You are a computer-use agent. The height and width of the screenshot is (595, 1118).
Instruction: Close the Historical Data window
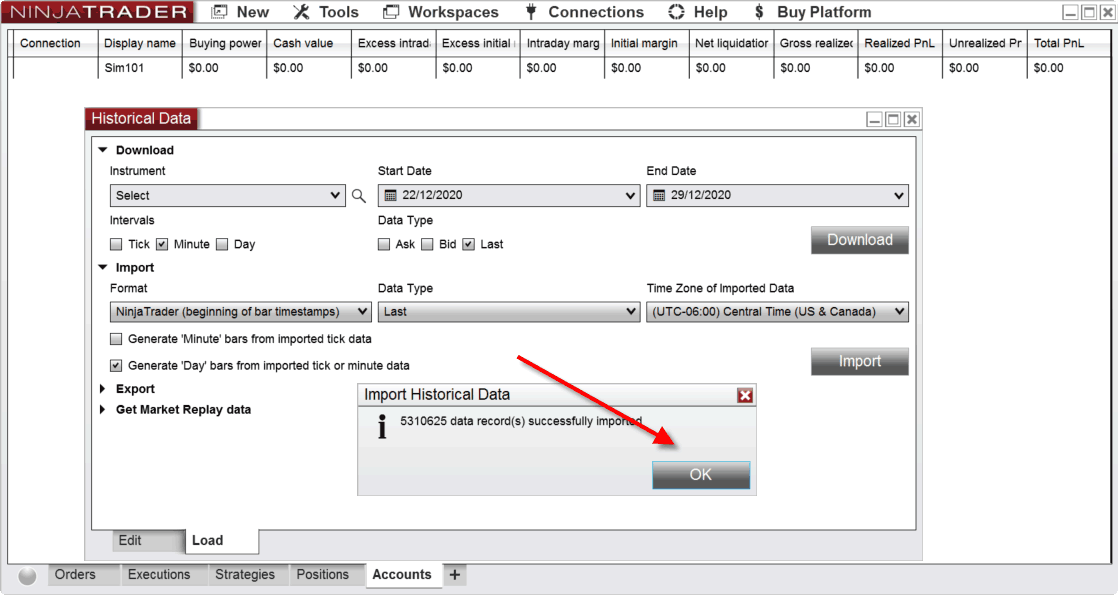point(911,119)
